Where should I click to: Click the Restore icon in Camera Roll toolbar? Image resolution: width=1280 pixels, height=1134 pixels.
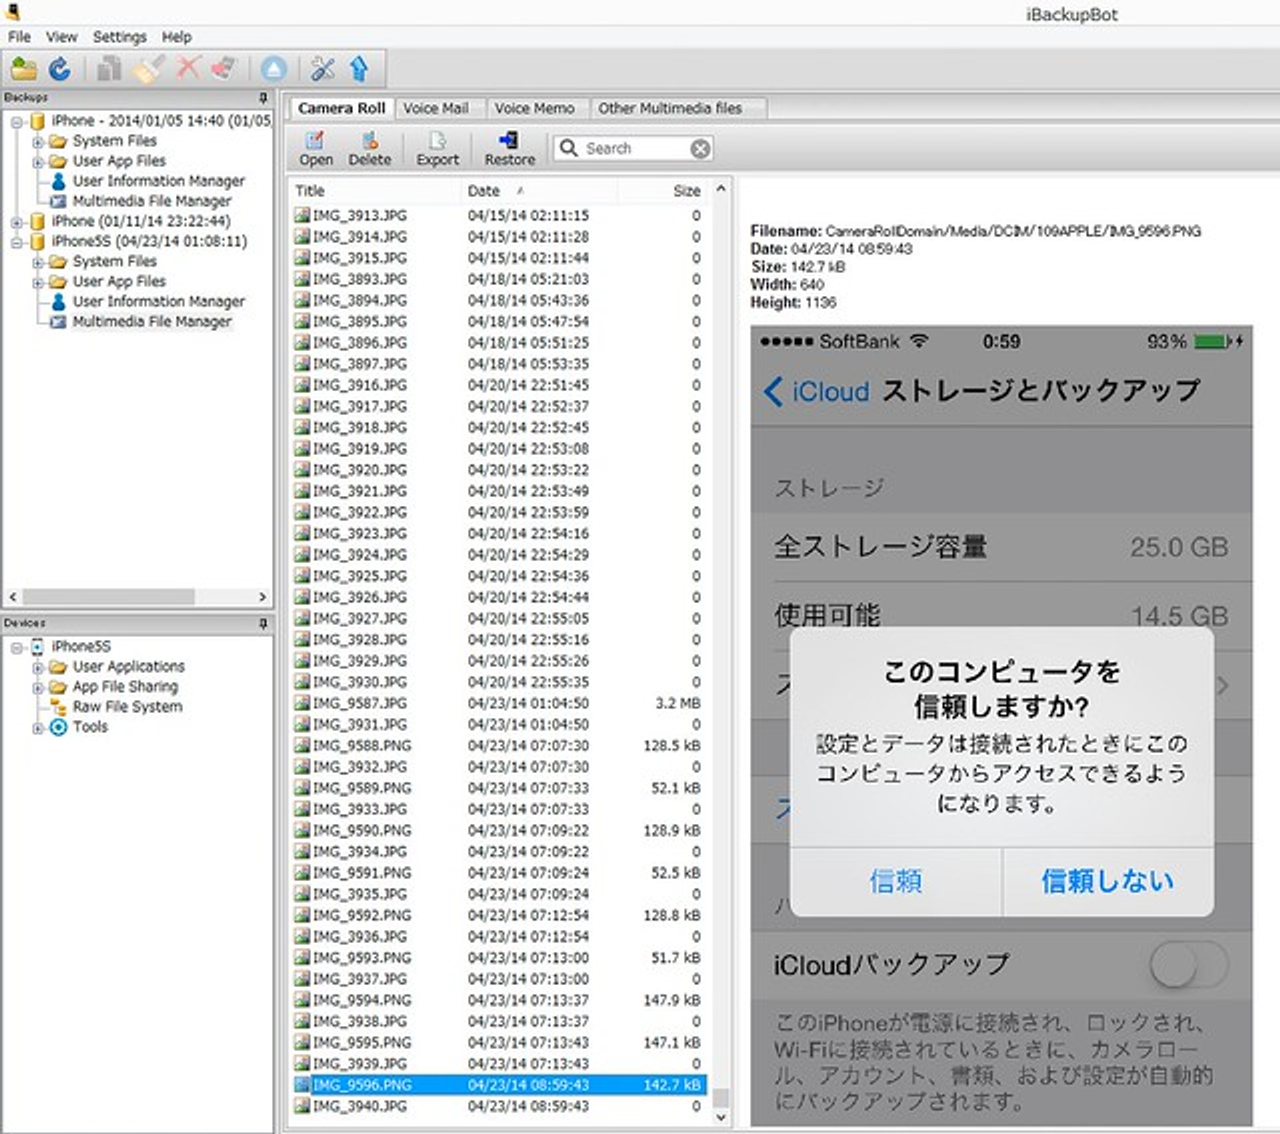(x=509, y=148)
